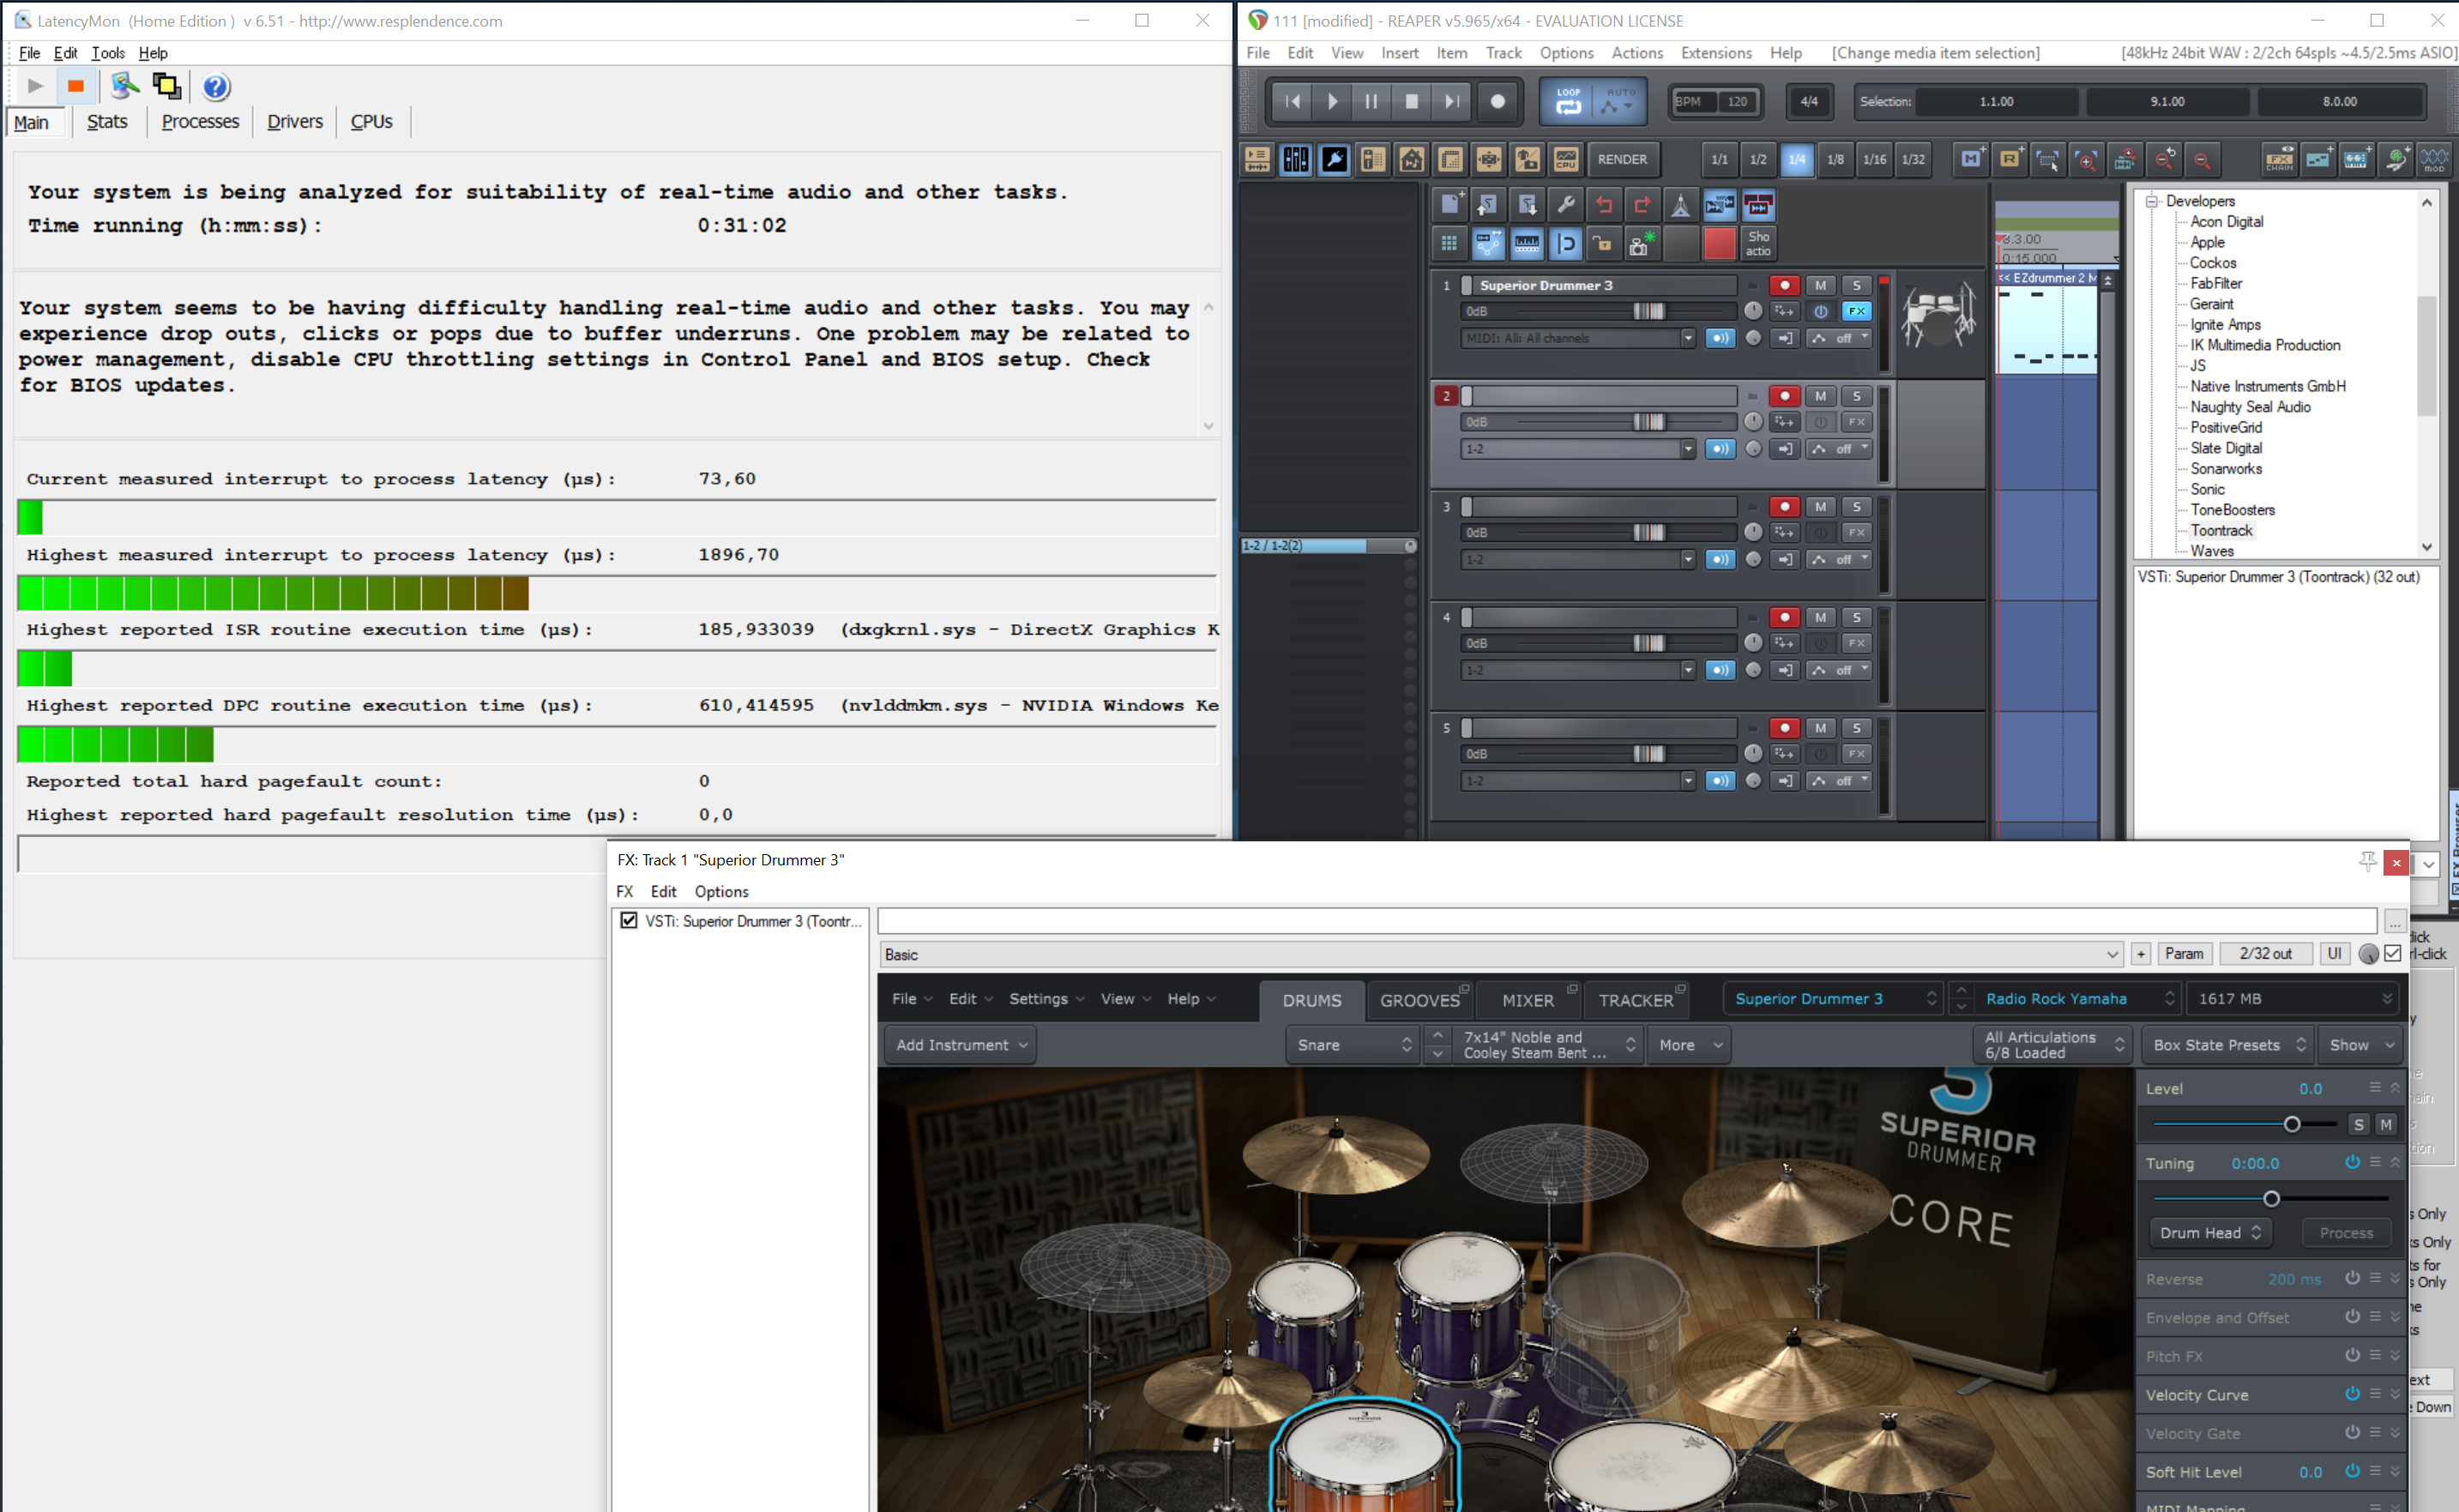Stop LatencyMon monitoring with the orange square
This screenshot has width=2459, height=1512.
pos(75,87)
